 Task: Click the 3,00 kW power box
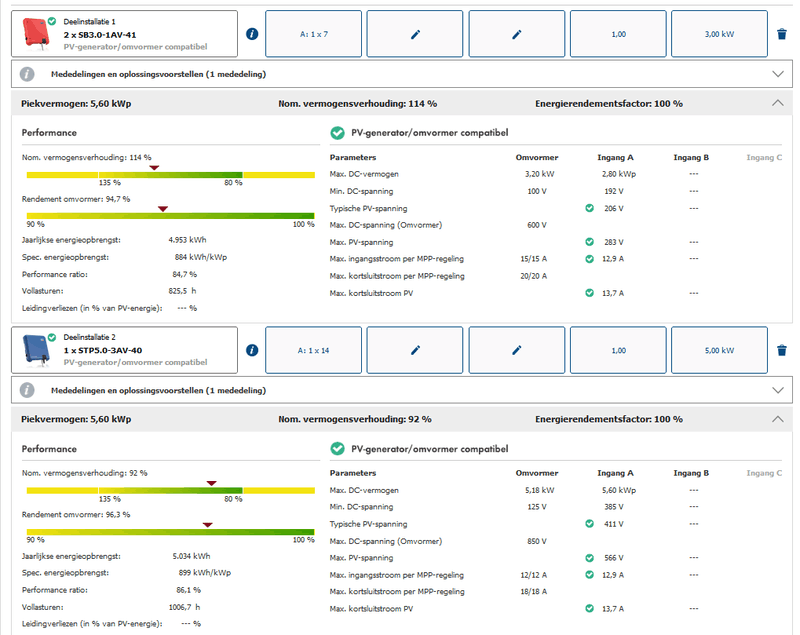[720, 34]
